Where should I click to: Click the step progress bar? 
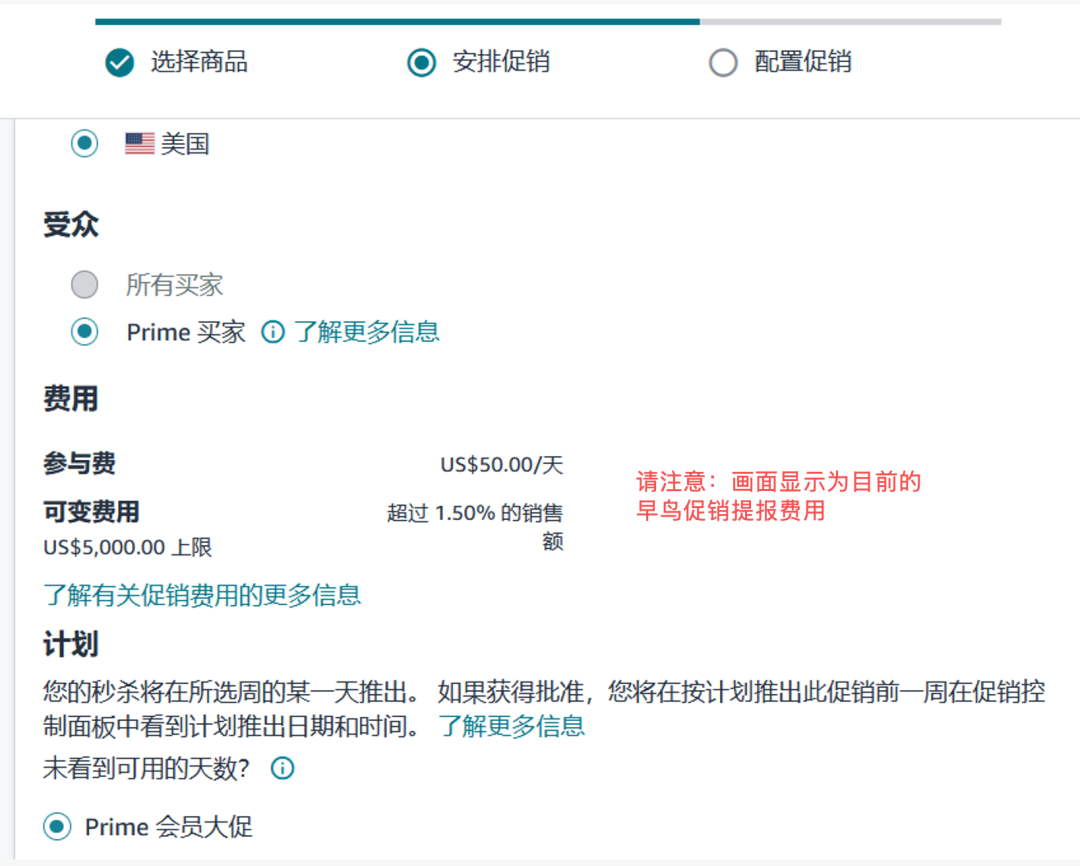click(x=548, y=22)
